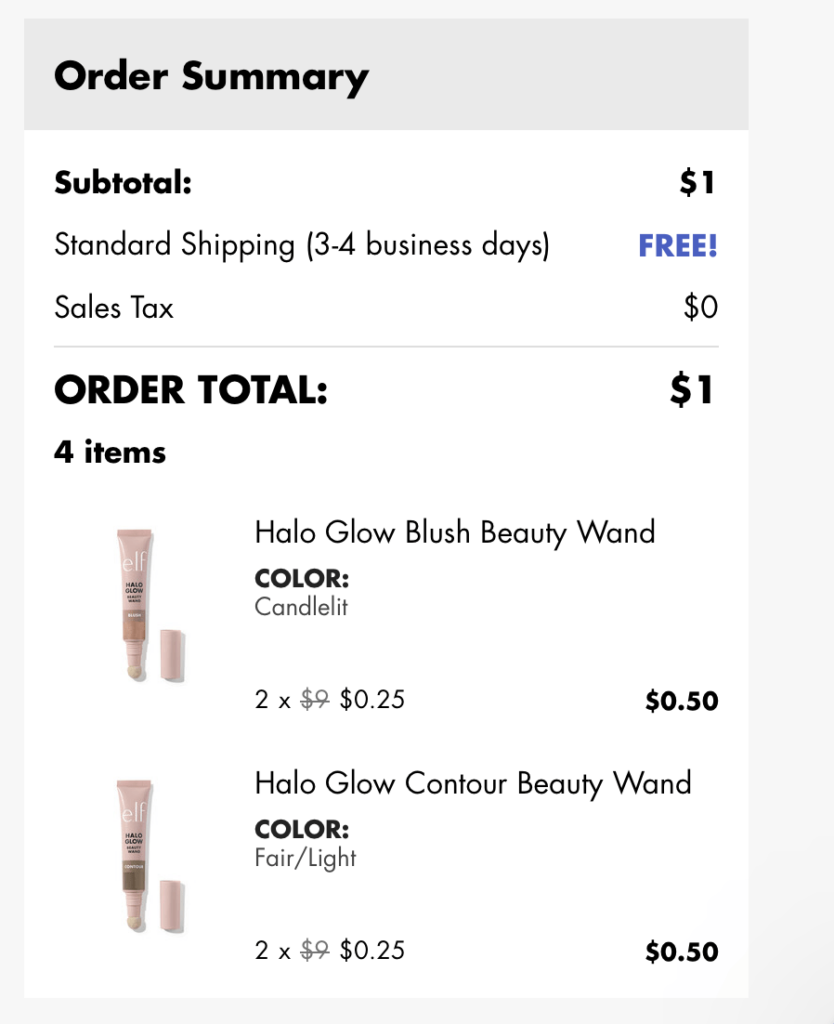Click the Blush Wand crossed-out $9 price

point(315,700)
